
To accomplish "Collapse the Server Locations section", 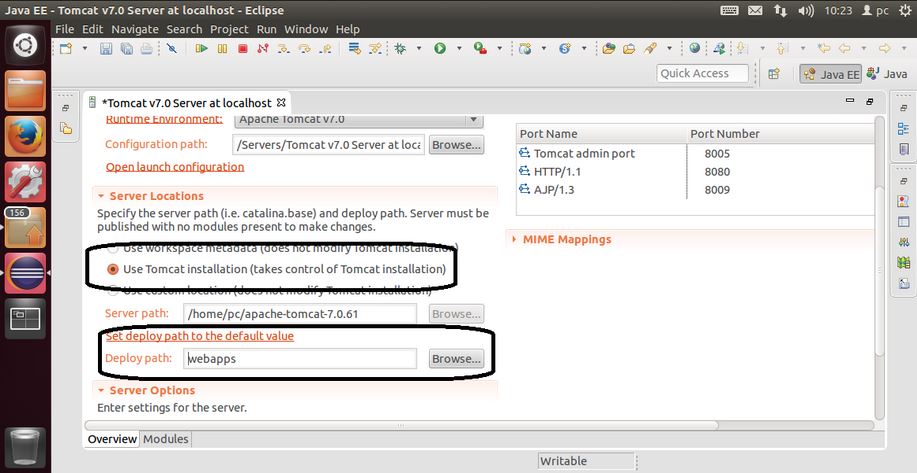I will click(x=101, y=196).
